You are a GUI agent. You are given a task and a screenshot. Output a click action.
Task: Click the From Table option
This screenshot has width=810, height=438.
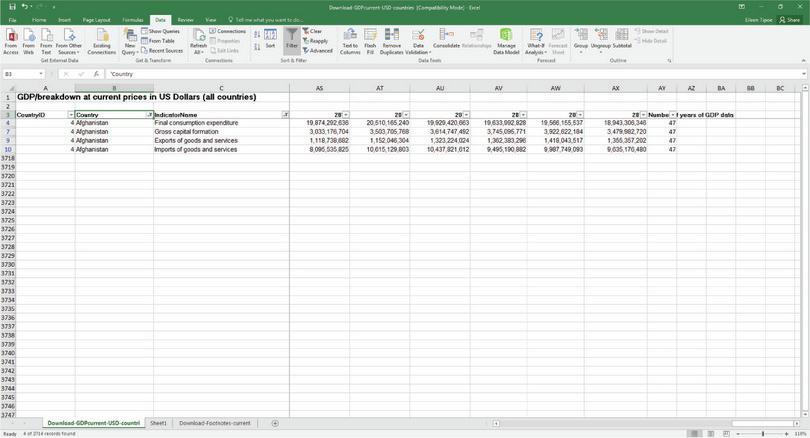(158, 41)
